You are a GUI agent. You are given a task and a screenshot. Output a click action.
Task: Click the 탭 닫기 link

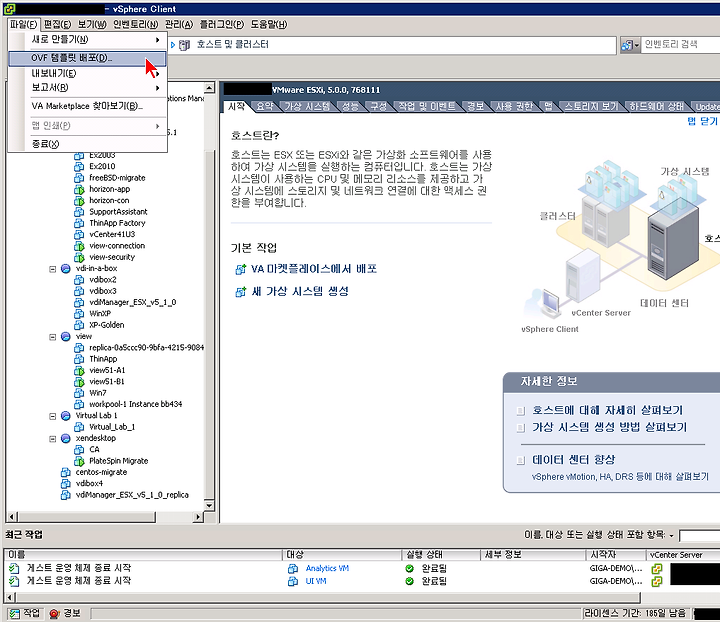click(x=702, y=121)
